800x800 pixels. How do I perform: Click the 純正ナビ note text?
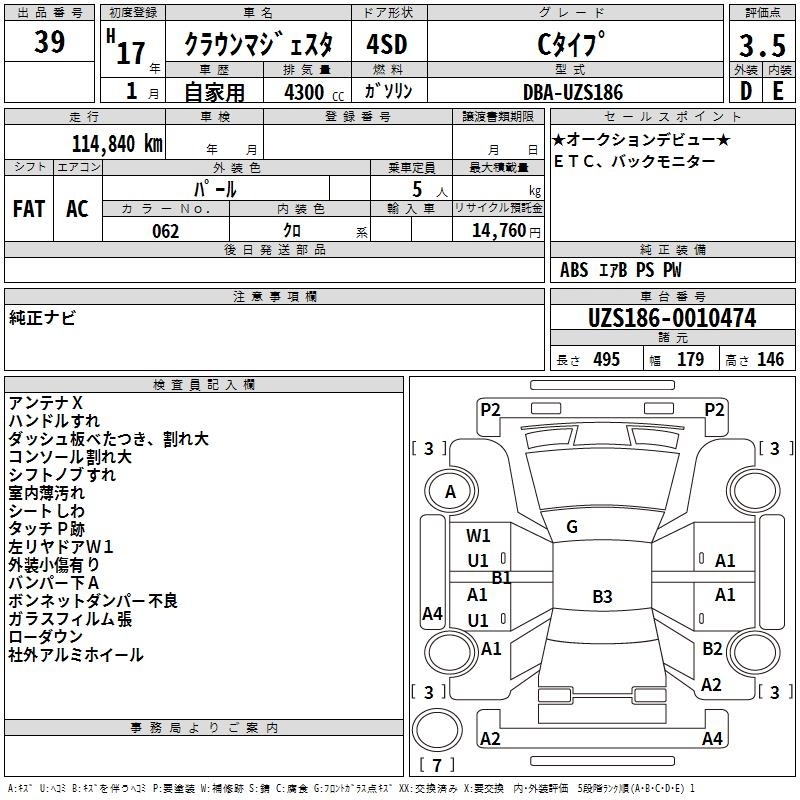click(42, 317)
